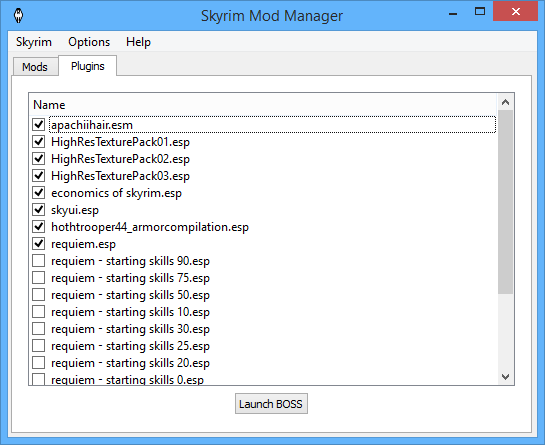Uncheck the apachiihair.esm plugin

tap(39, 124)
